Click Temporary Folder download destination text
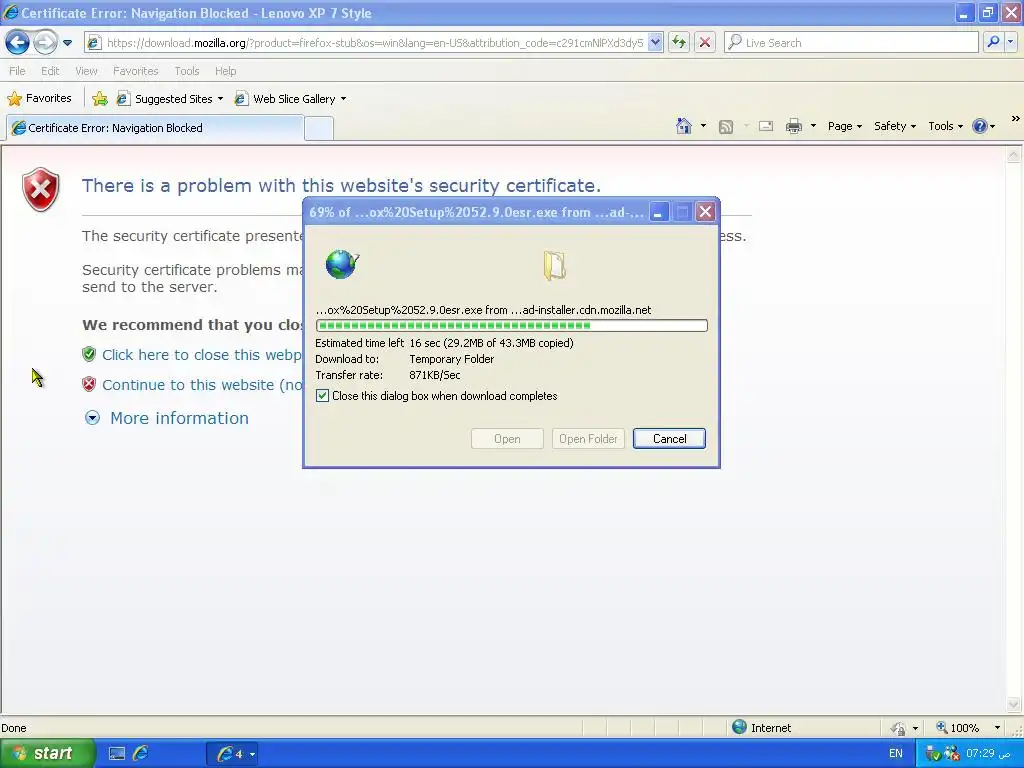Image resolution: width=1024 pixels, height=768 pixels. click(x=452, y=359)
